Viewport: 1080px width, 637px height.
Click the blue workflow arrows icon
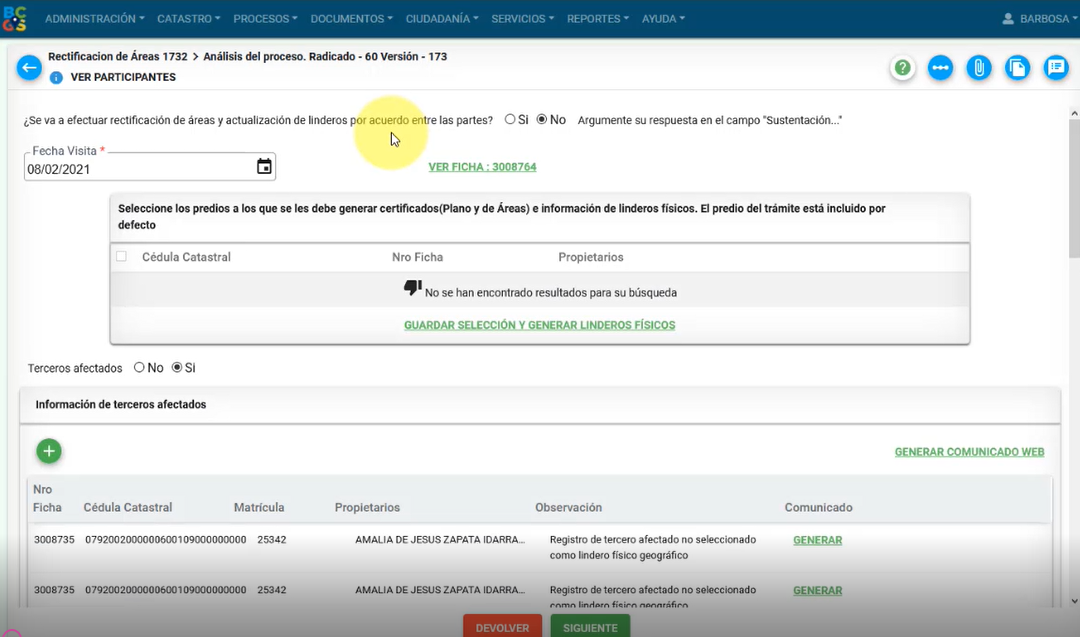click(940, 68)
